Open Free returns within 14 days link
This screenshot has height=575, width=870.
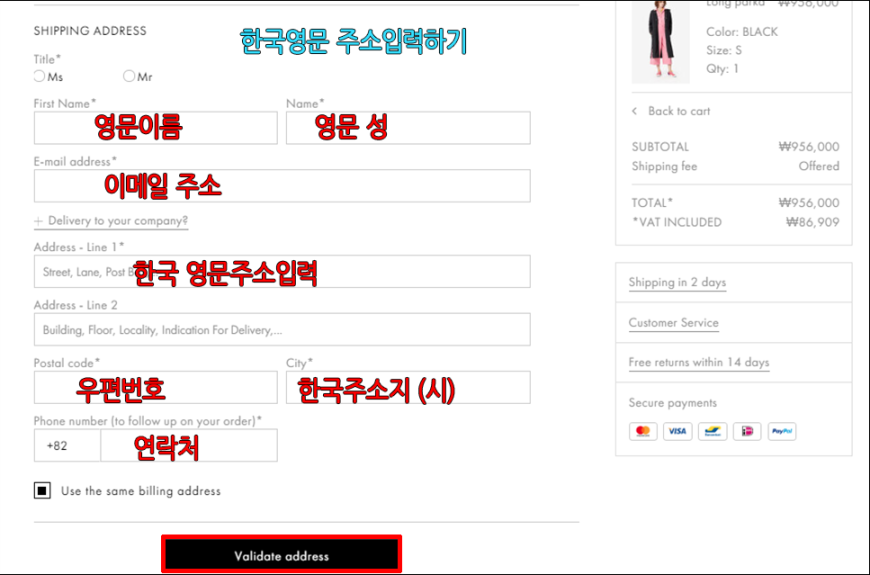click(x=699, y=362)
